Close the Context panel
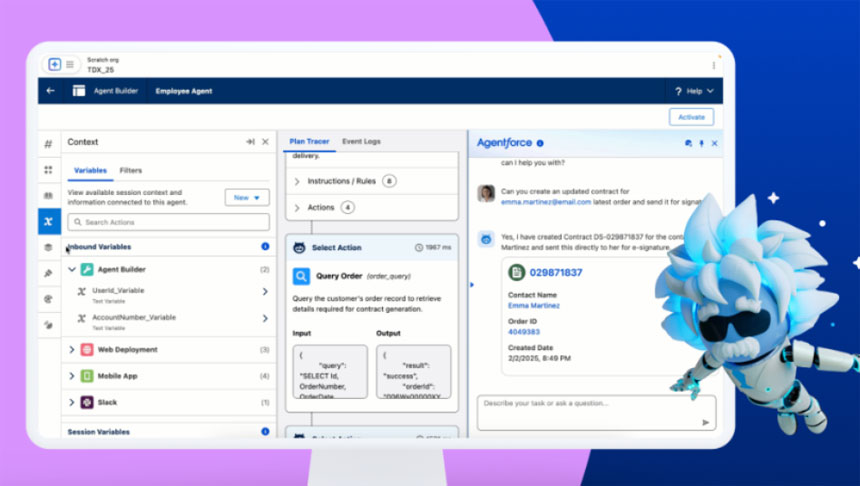Image resolution: width=860 pixels, height=486 pixels. click(x=265, y=142)
